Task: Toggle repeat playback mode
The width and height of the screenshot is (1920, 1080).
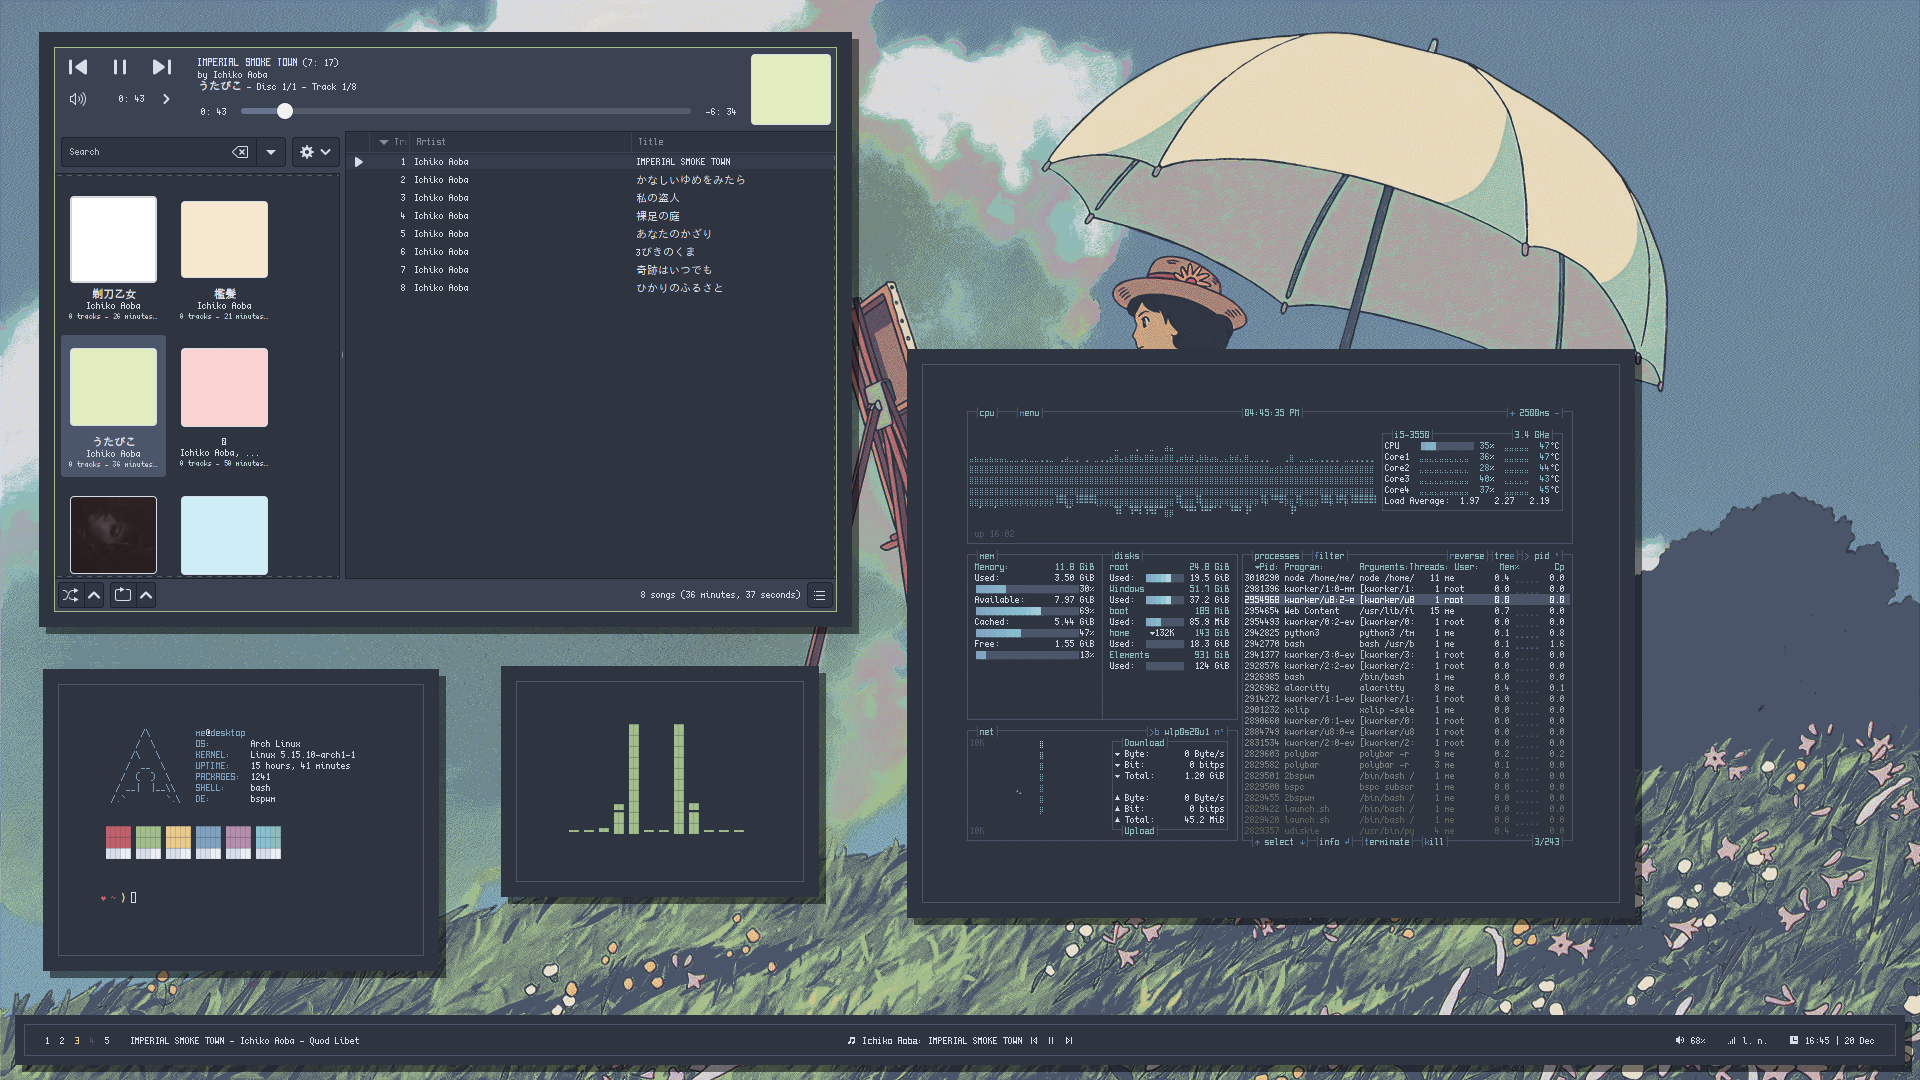Action: (123, 595)
